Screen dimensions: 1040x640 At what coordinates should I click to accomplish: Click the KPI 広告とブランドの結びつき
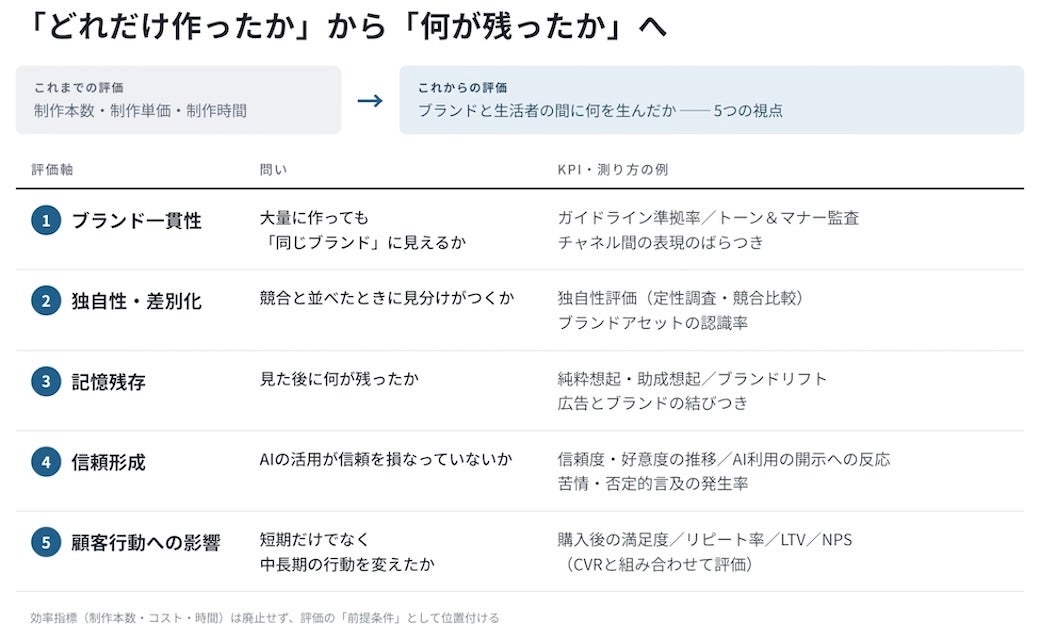coord(653,403)
